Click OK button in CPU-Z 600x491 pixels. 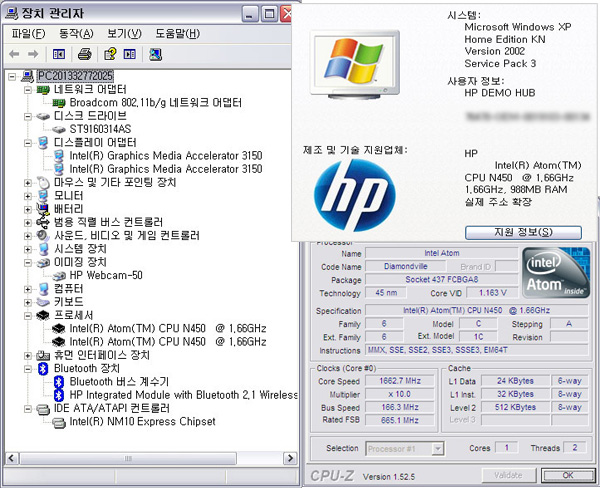click(567, 475)
